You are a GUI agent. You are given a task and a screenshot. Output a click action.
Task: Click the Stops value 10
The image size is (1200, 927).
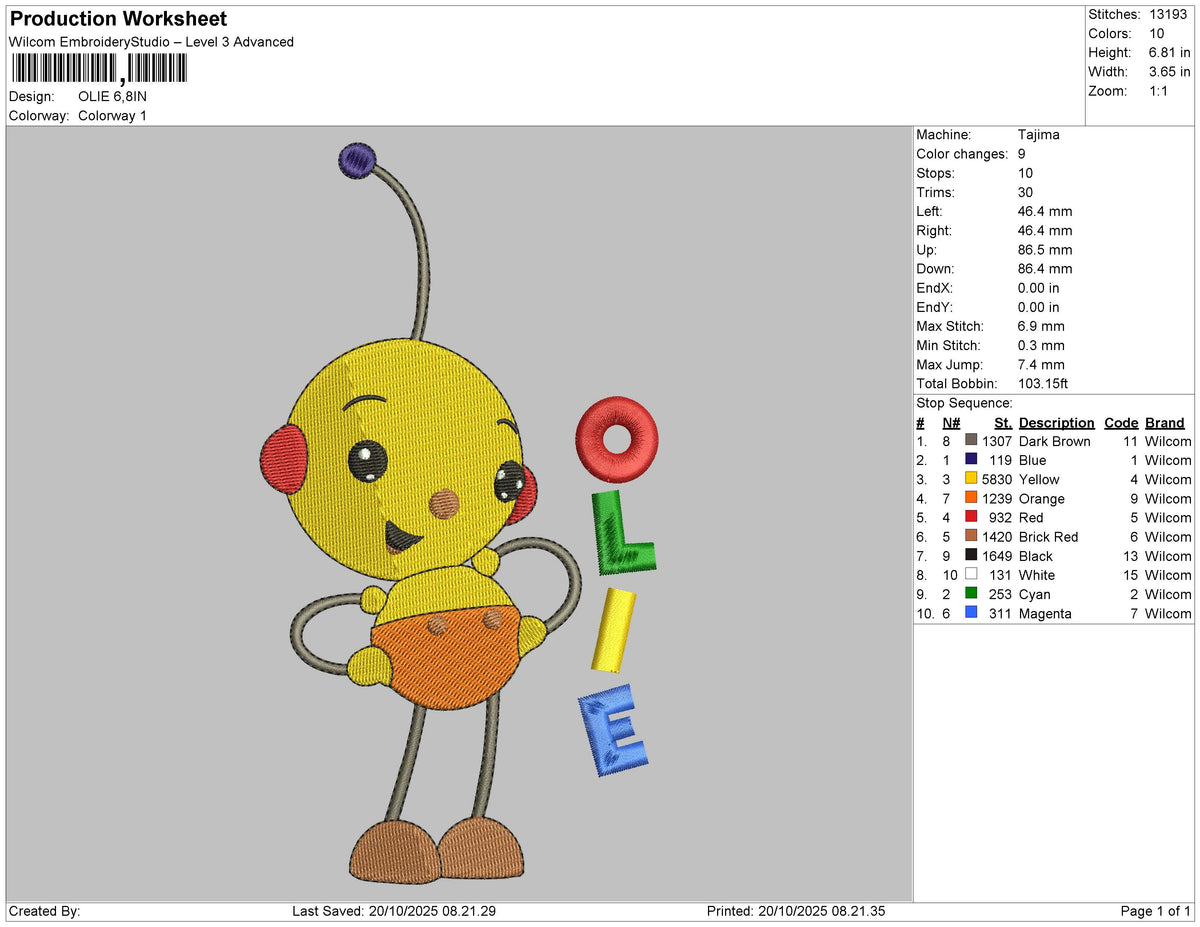pyautogui.click(x=1026, y=173)
